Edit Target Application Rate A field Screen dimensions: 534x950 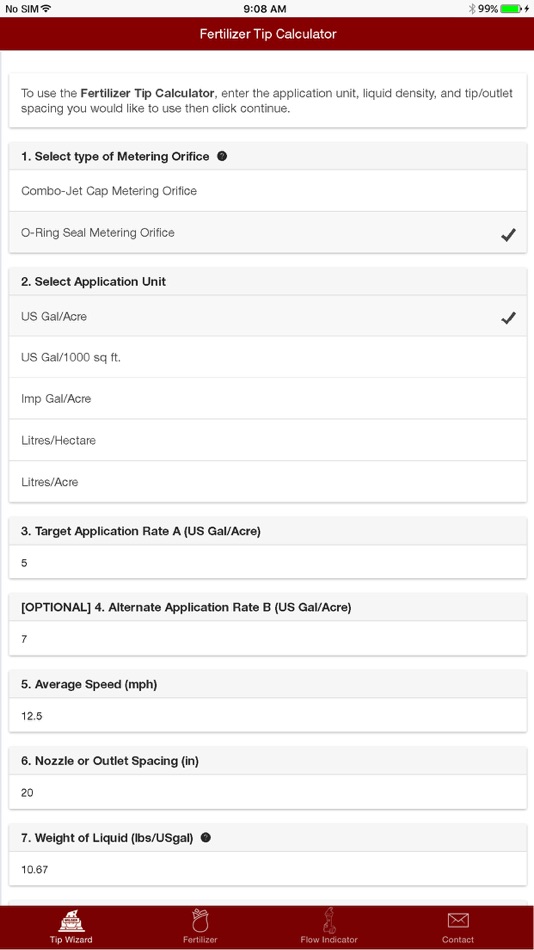267,562
